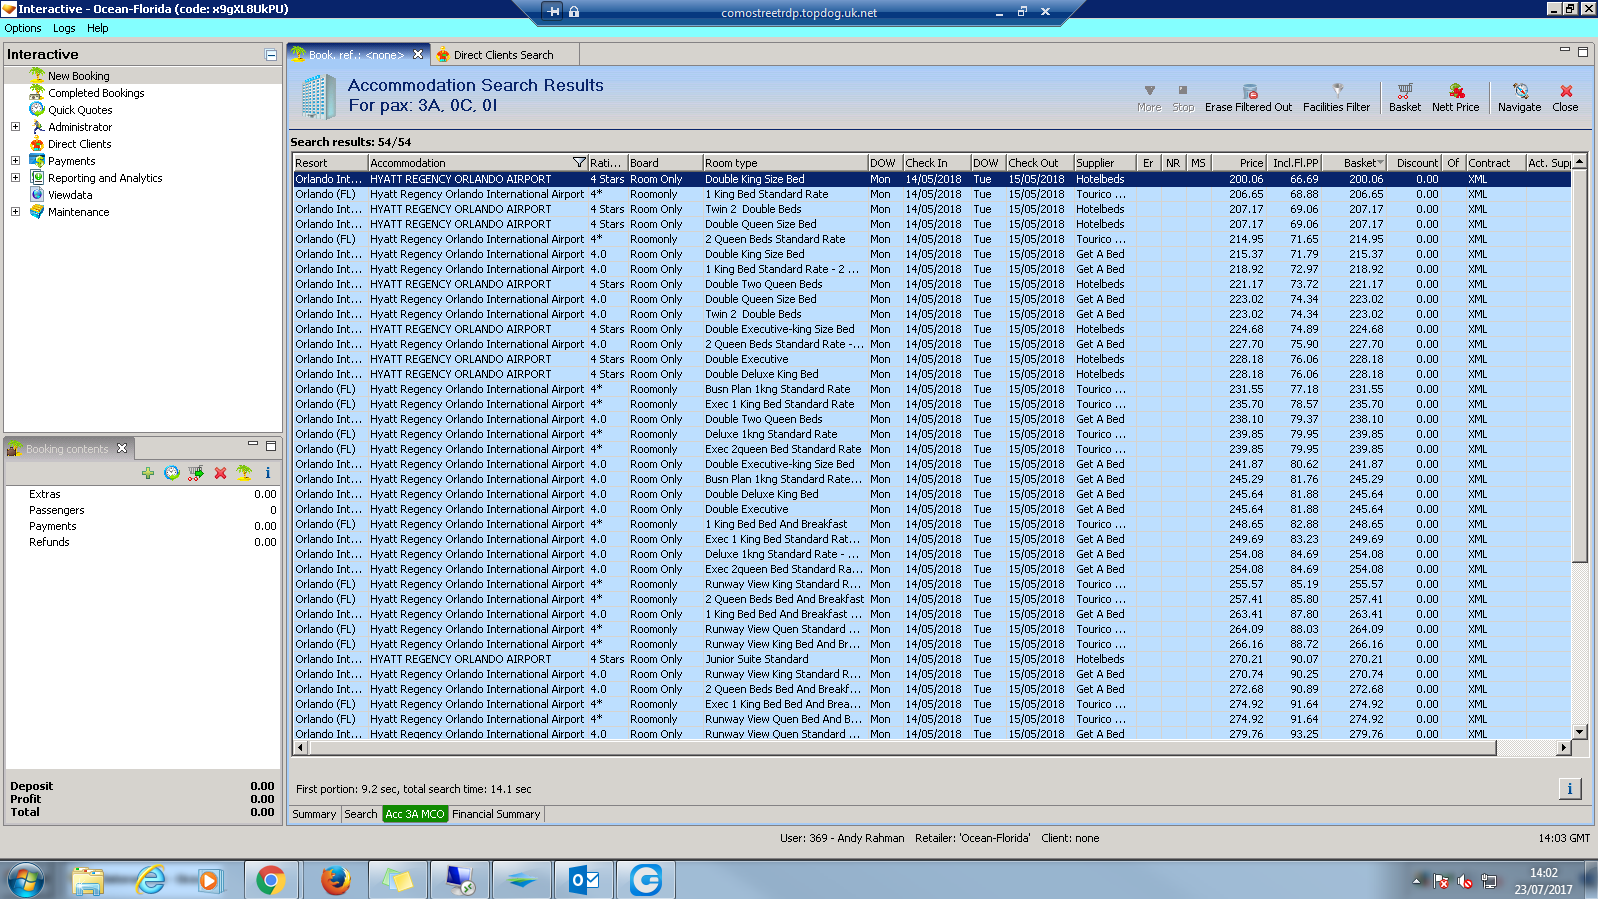
Task: Click red X delete icon in Booking contents
Action: pos(220,473)
